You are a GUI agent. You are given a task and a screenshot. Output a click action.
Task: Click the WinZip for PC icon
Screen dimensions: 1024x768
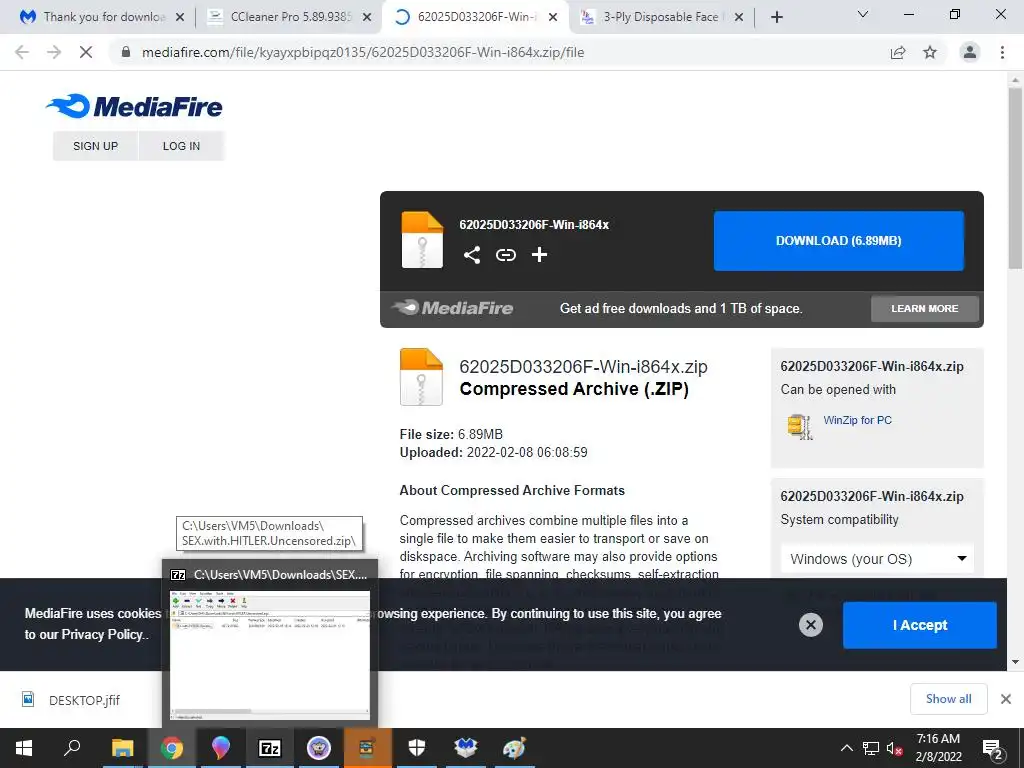[x=799, y=426]
